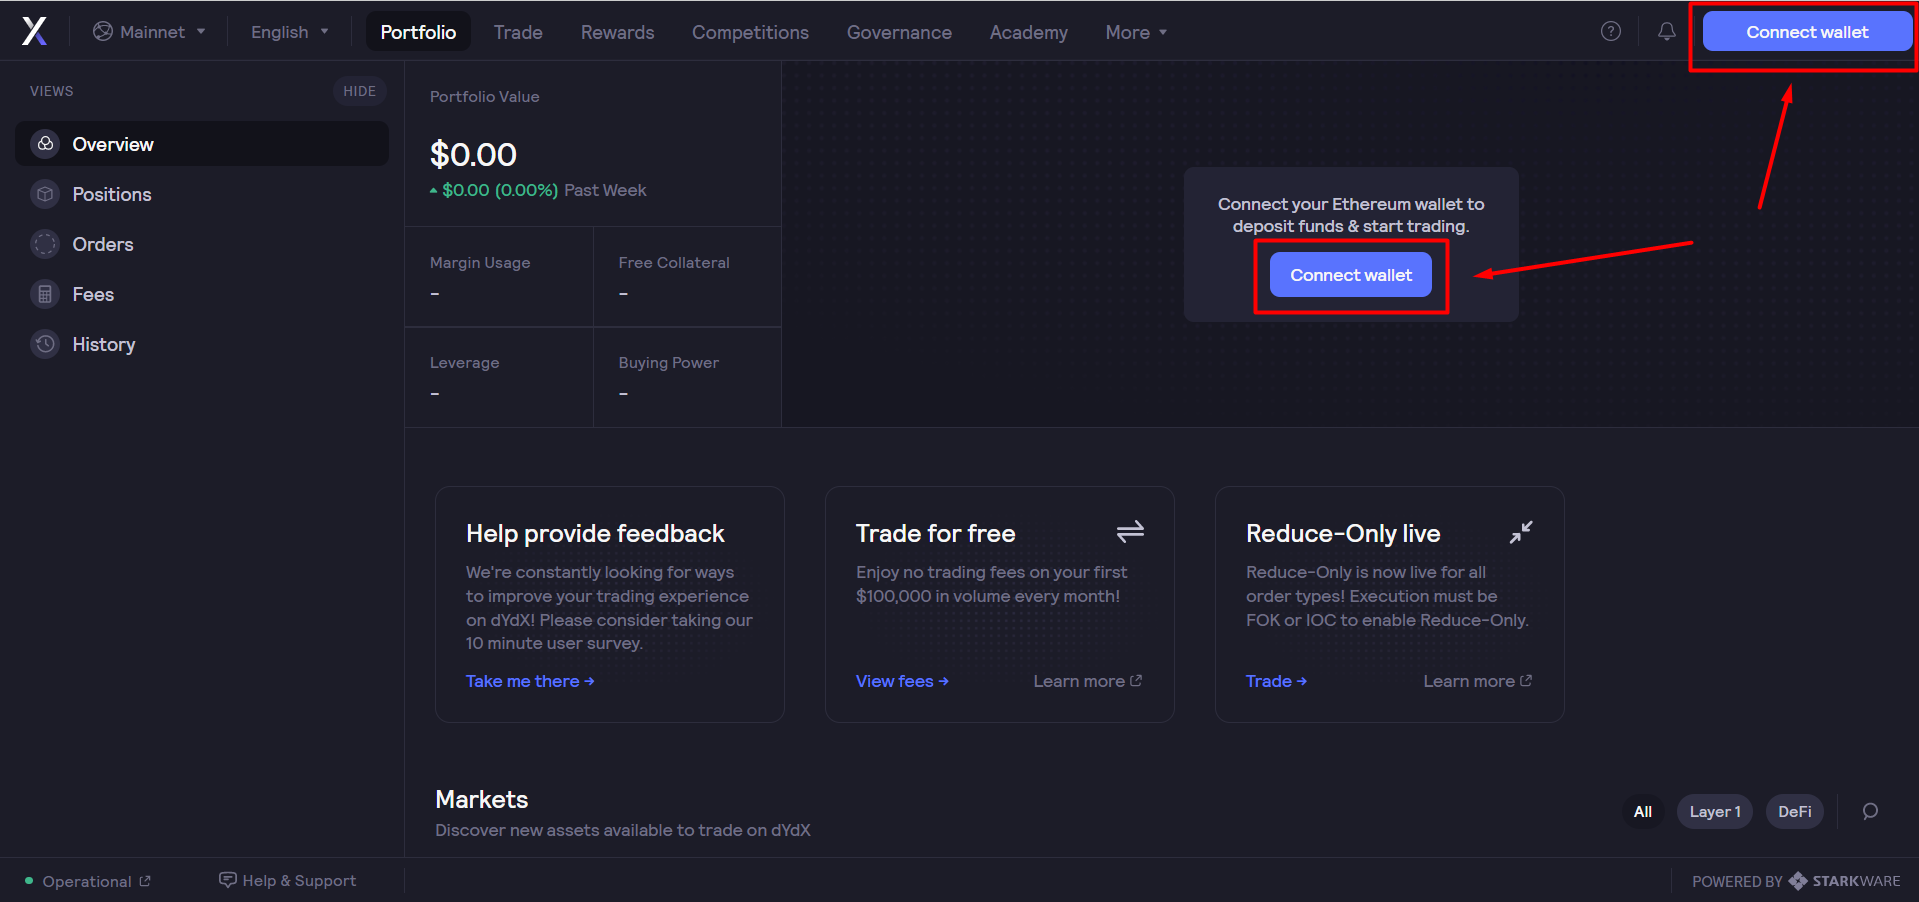
Task: Click the Help & Support chat icon
Action: 228,880
